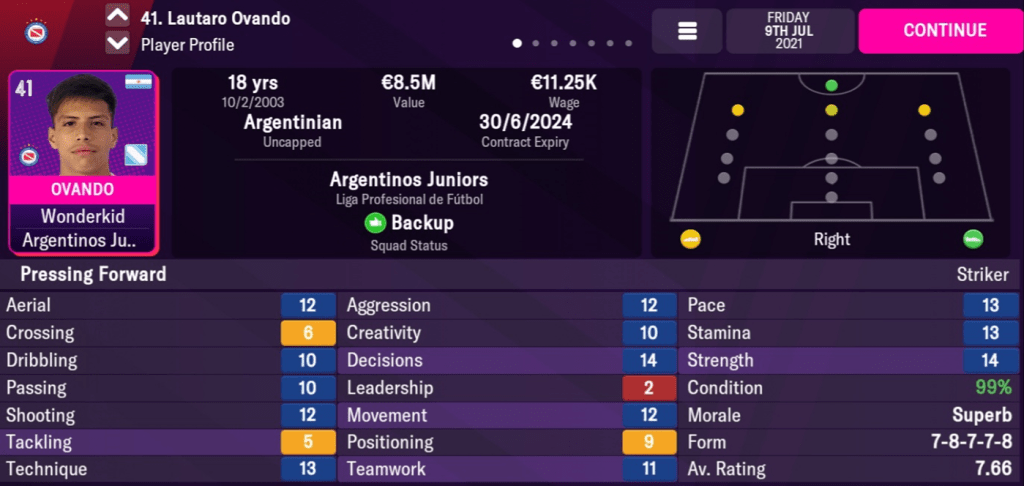Open the Friday 9th Jul 2021 date button
Screen dimensions: 1024x486
click(790, 31)
